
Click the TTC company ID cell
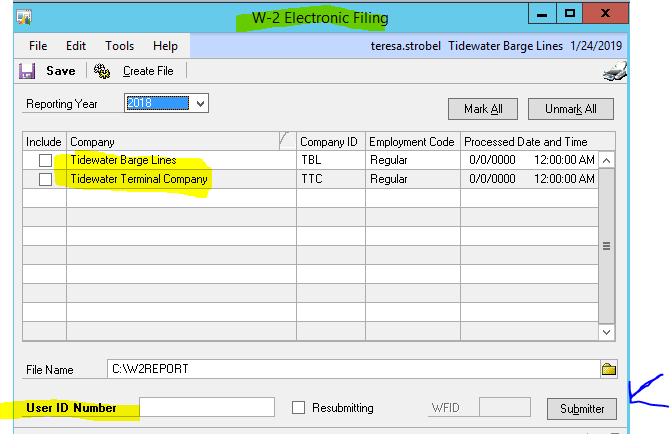[x=331, y=179]
